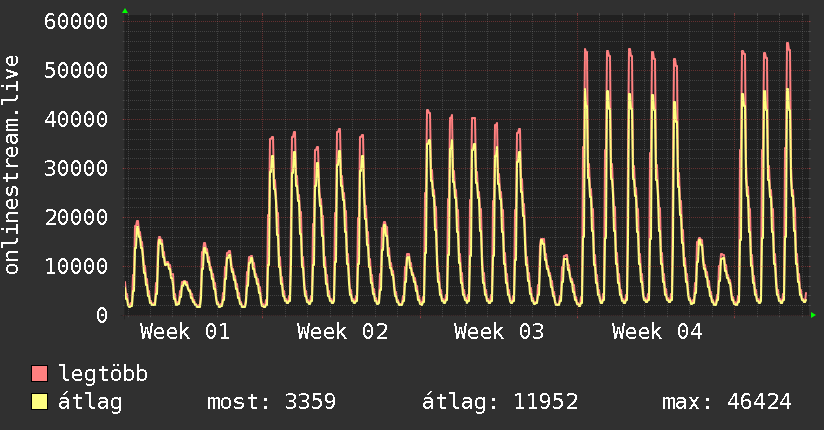This screenshot has height=430, width=824.
Task: Click the red legtöbb legend swatch
Action: point(39,375)
